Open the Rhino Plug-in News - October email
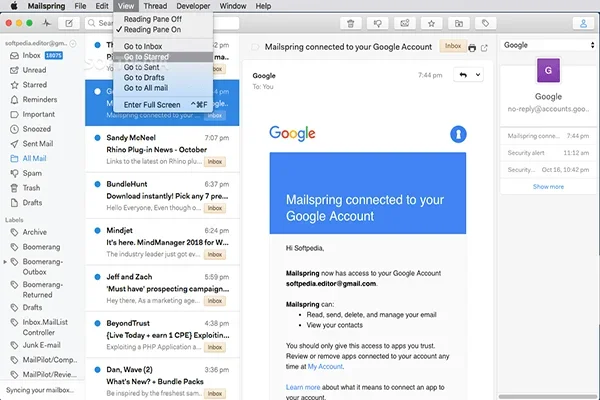This screenshot has width=600, height=400. (x=162, y=149)
